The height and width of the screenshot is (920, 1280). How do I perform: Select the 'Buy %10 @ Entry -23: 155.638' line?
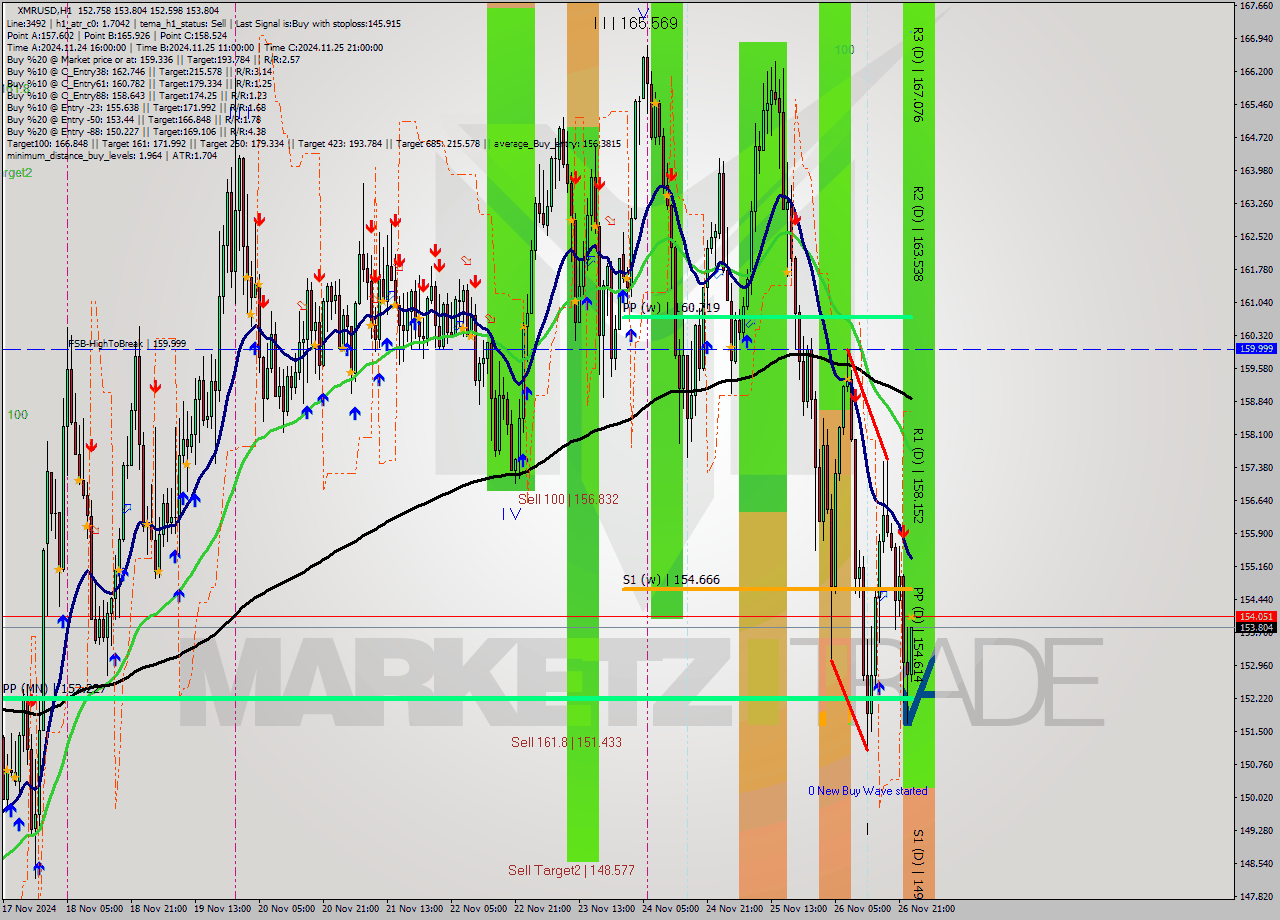pyautogui.click(x=136, y=108)
